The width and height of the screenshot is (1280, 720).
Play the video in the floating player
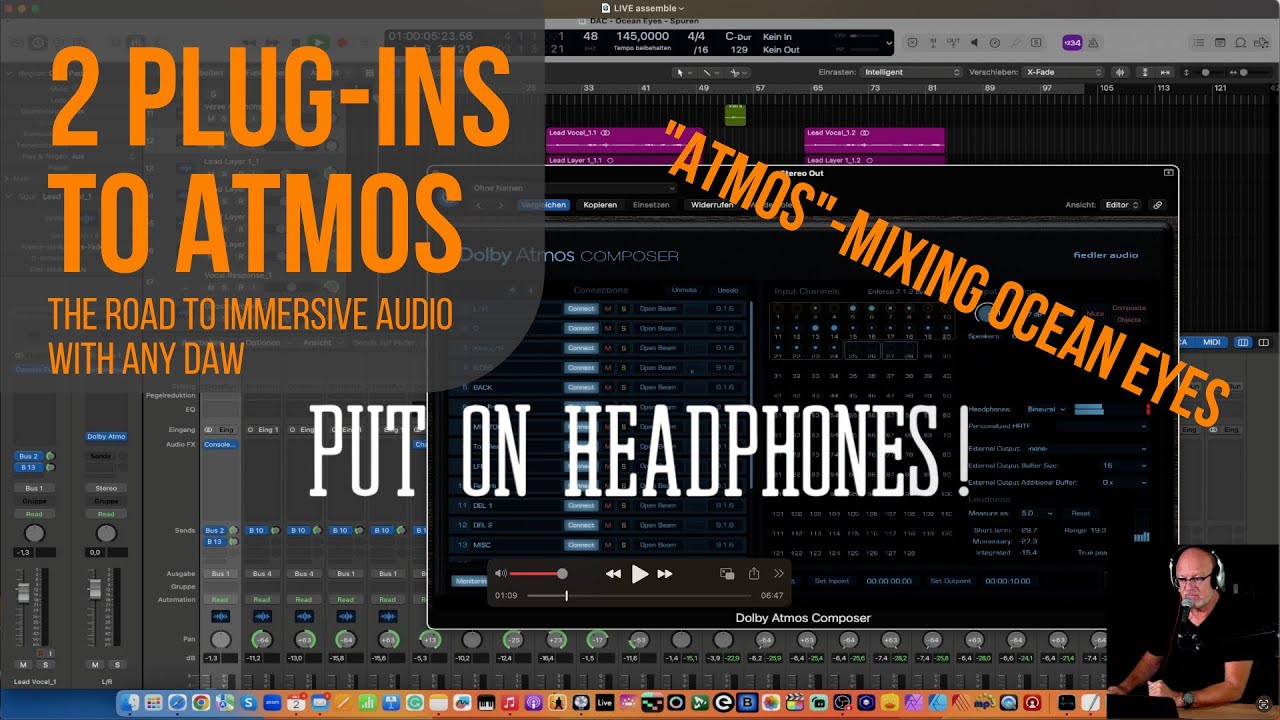point(640,574)
